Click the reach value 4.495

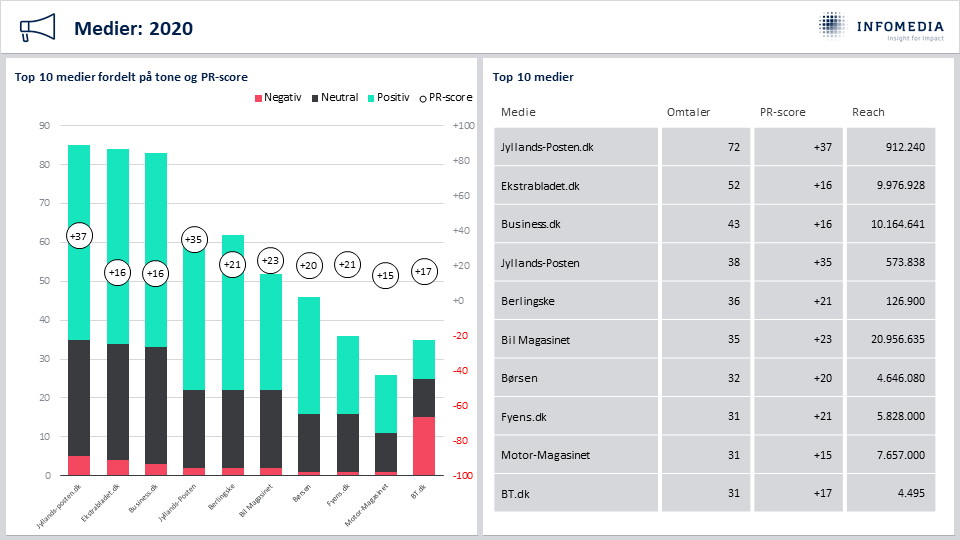(x=911, y=493)
